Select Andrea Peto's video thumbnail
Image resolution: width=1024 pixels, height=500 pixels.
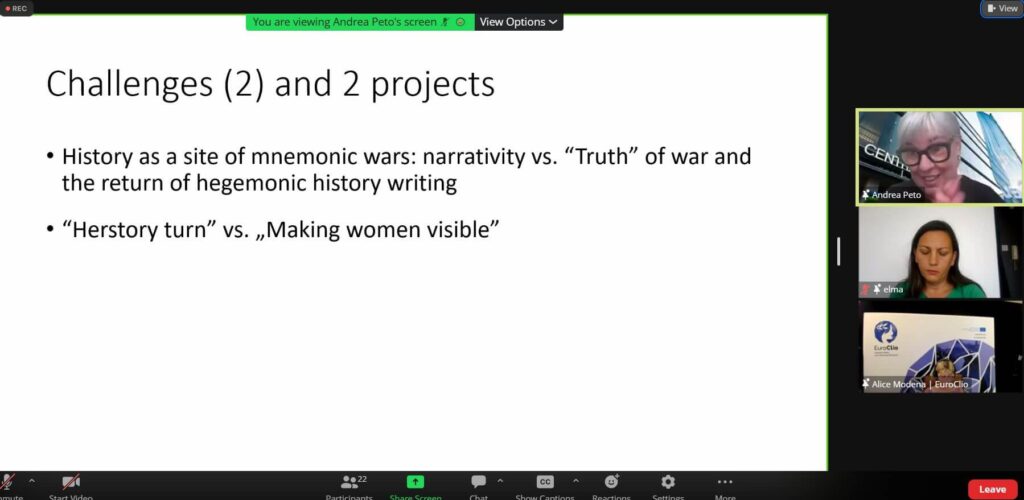coord(940,157)
